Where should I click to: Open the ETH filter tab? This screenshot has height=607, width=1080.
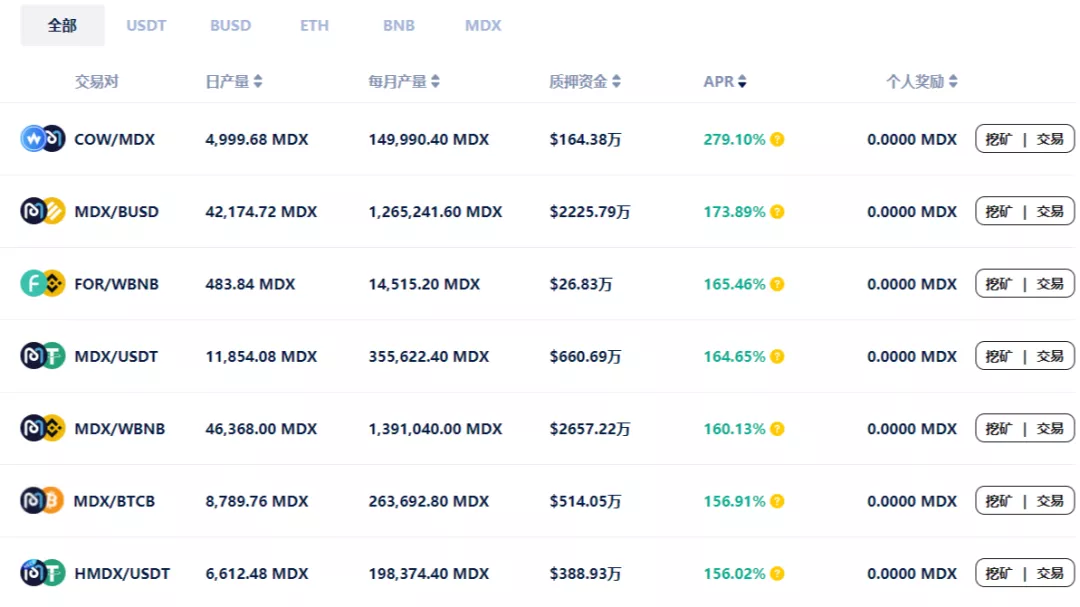(314, 25)
